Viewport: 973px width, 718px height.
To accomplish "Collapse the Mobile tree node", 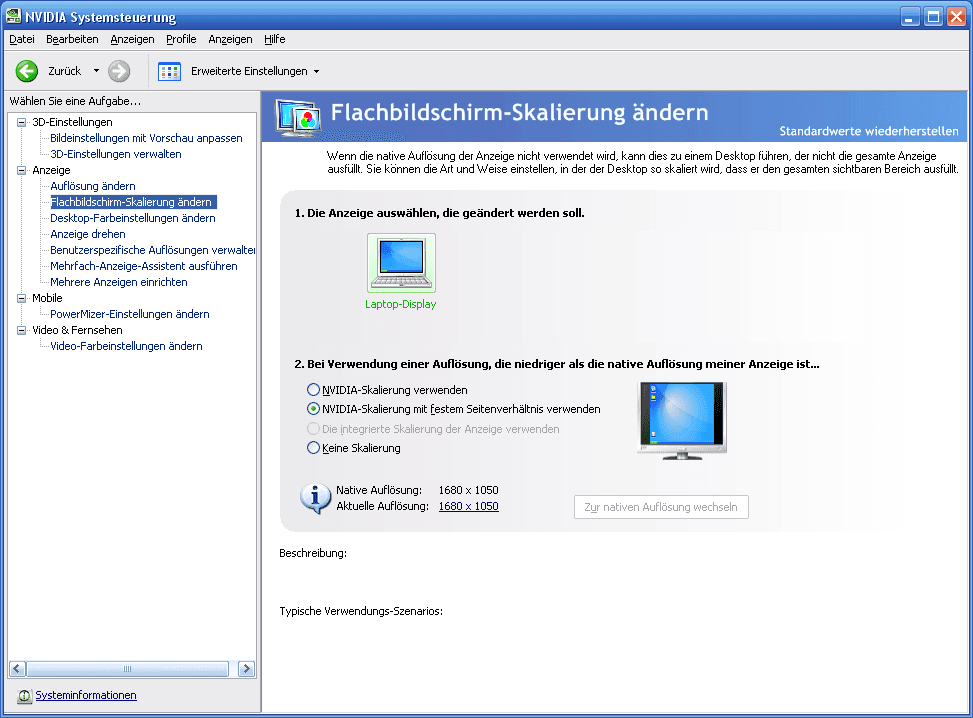I will coord(22,298).
